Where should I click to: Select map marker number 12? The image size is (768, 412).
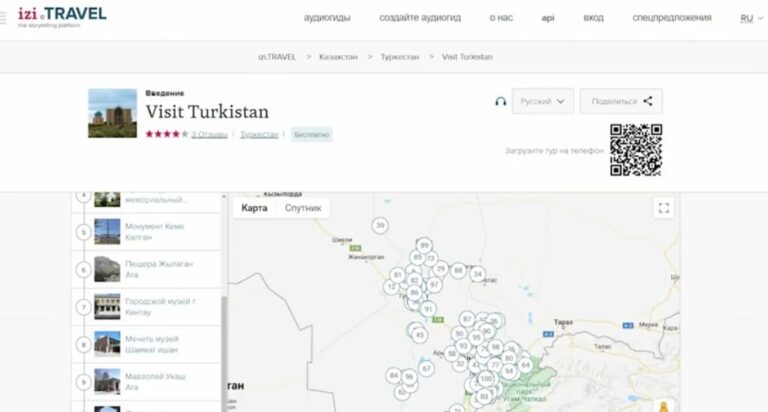pos(391,287)
